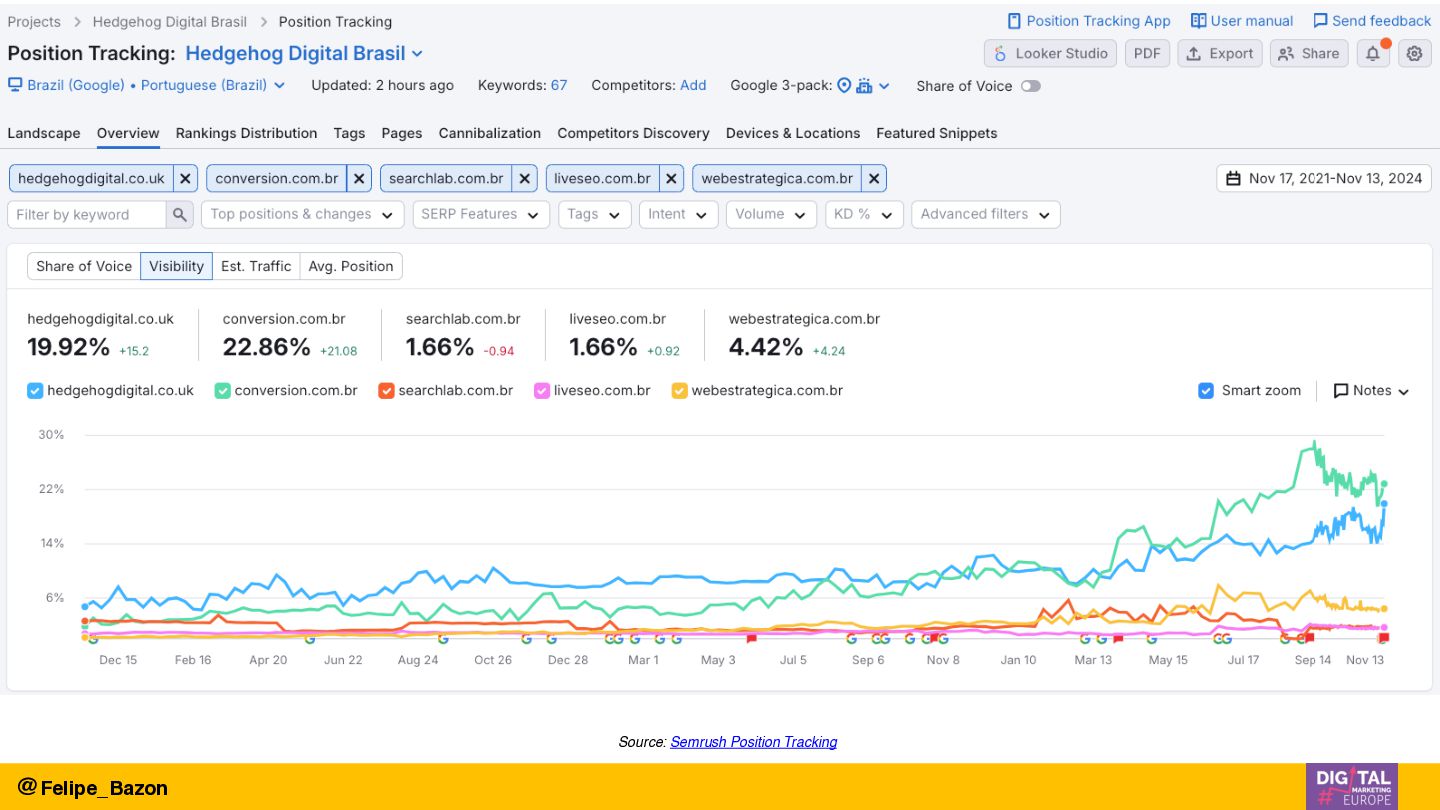Click the search magnifier in keyword filter
1440x810 pixels.
point(180,214)
